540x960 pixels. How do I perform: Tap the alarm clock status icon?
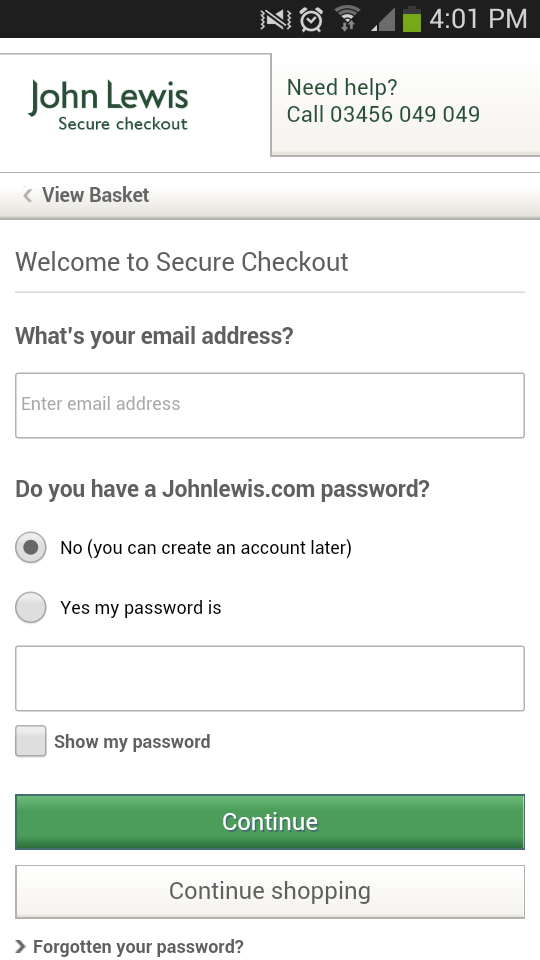point(311,20)
